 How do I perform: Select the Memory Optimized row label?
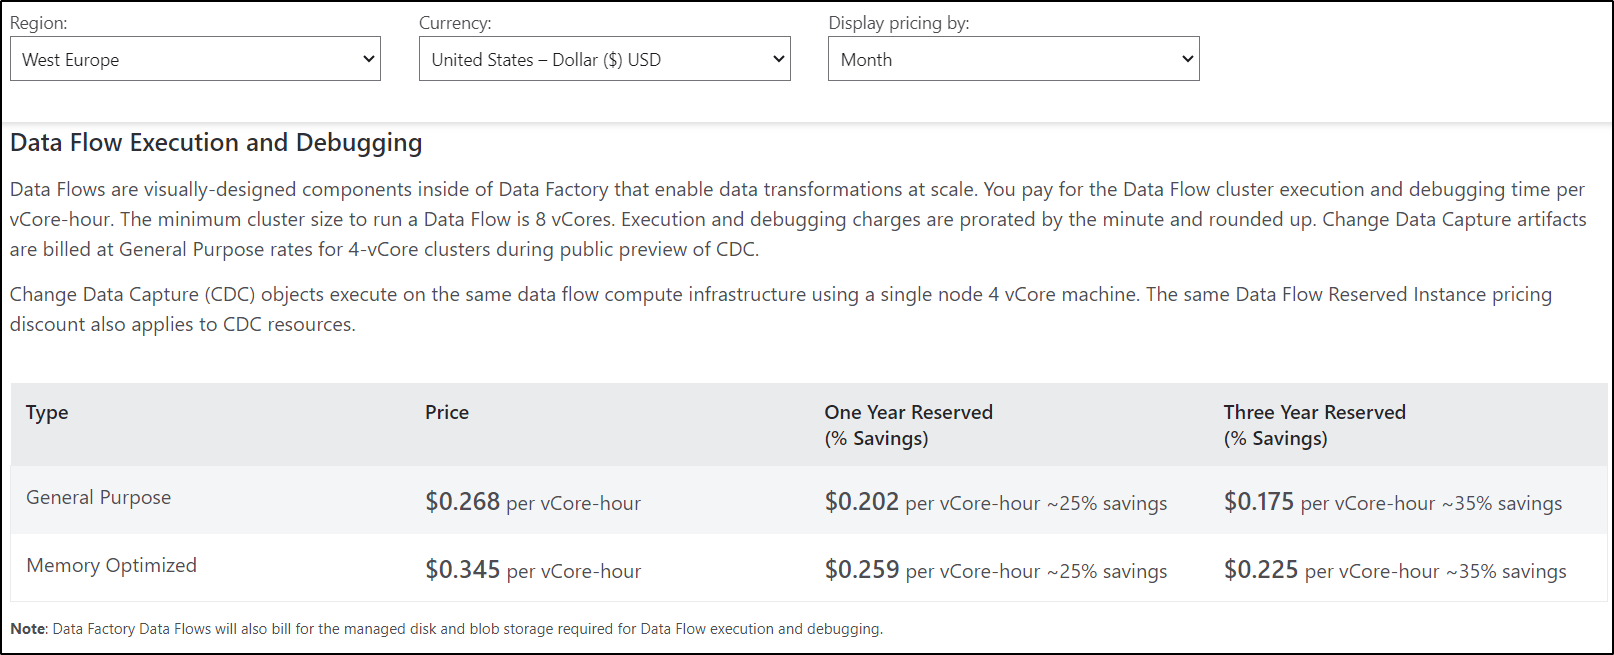(112, 566)
